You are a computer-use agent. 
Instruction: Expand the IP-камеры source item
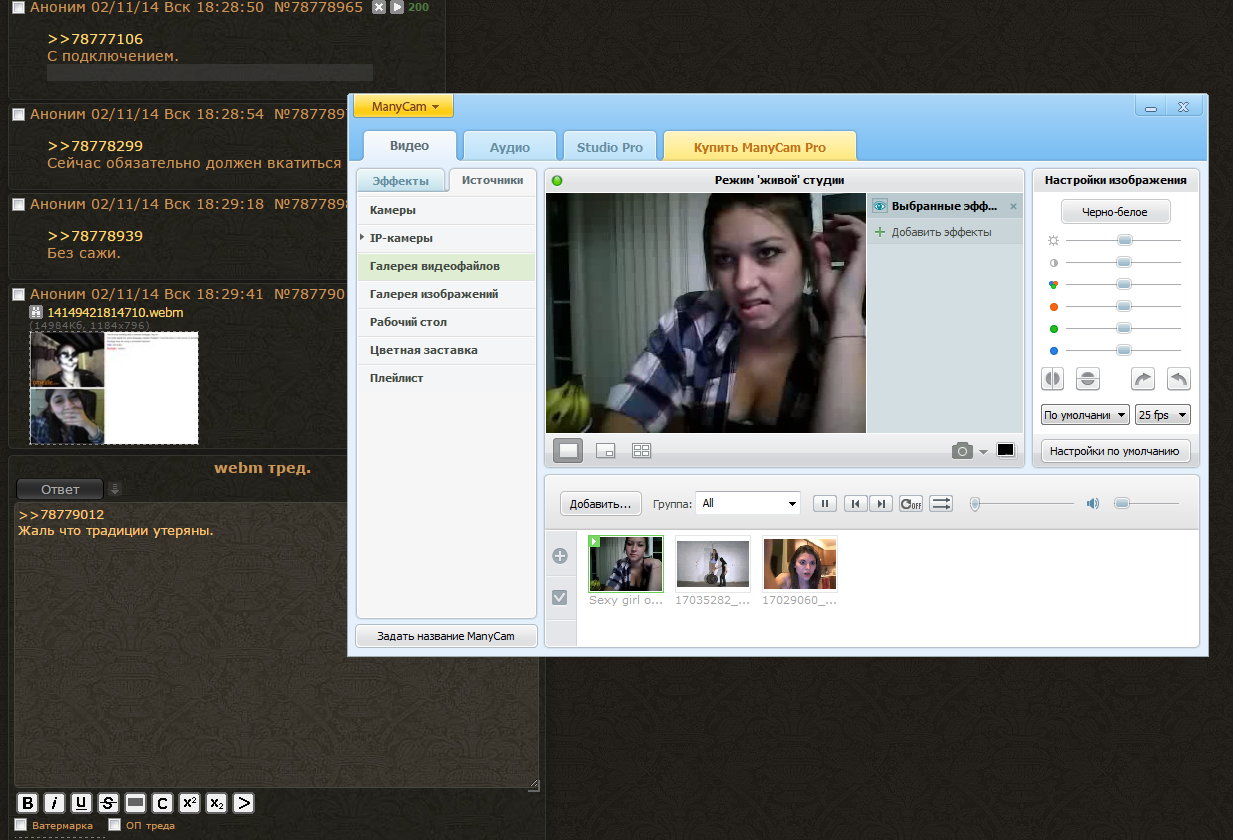coord(361,237)
